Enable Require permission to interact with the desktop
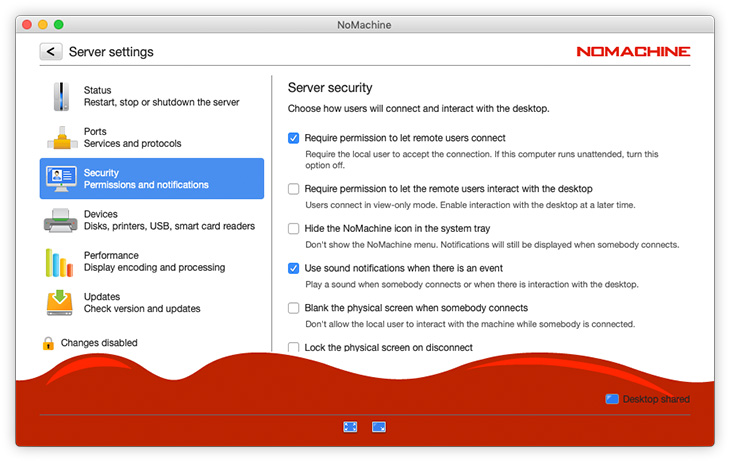Viewport: 730px width, 461px height. click(x=294, y=188)
